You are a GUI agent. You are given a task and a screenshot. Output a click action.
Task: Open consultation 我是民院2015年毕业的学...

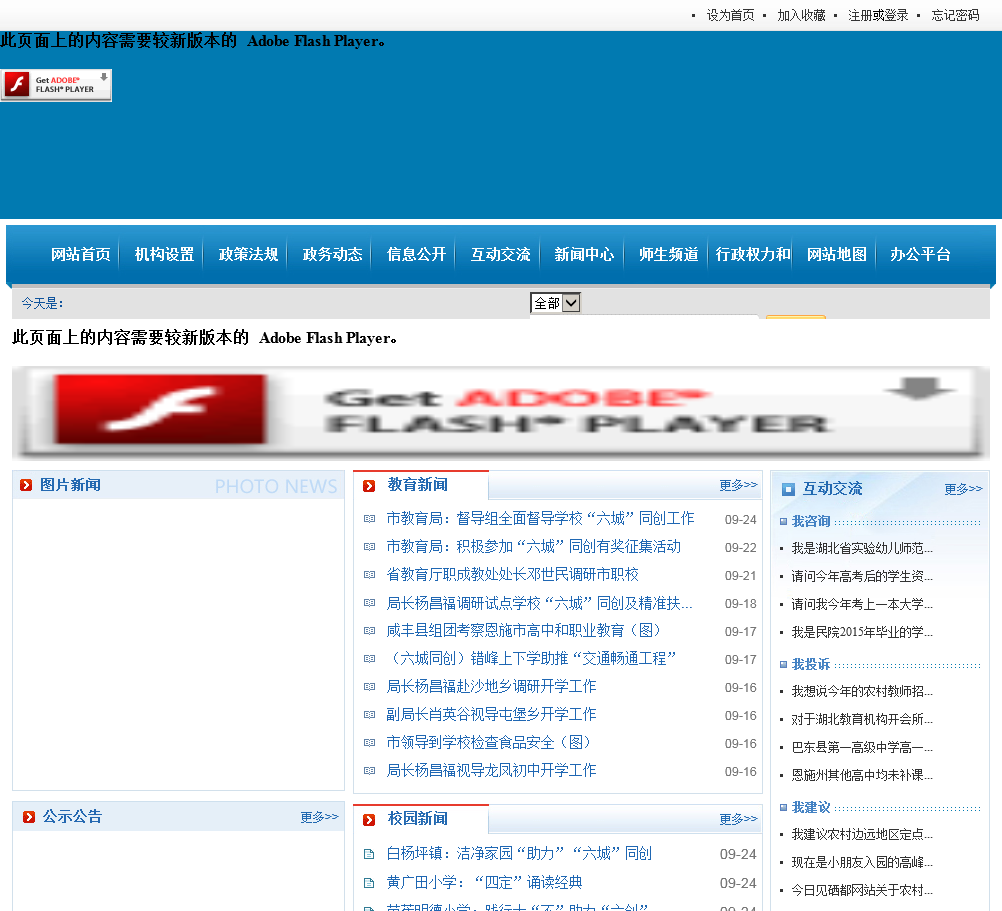pos(862,632)
